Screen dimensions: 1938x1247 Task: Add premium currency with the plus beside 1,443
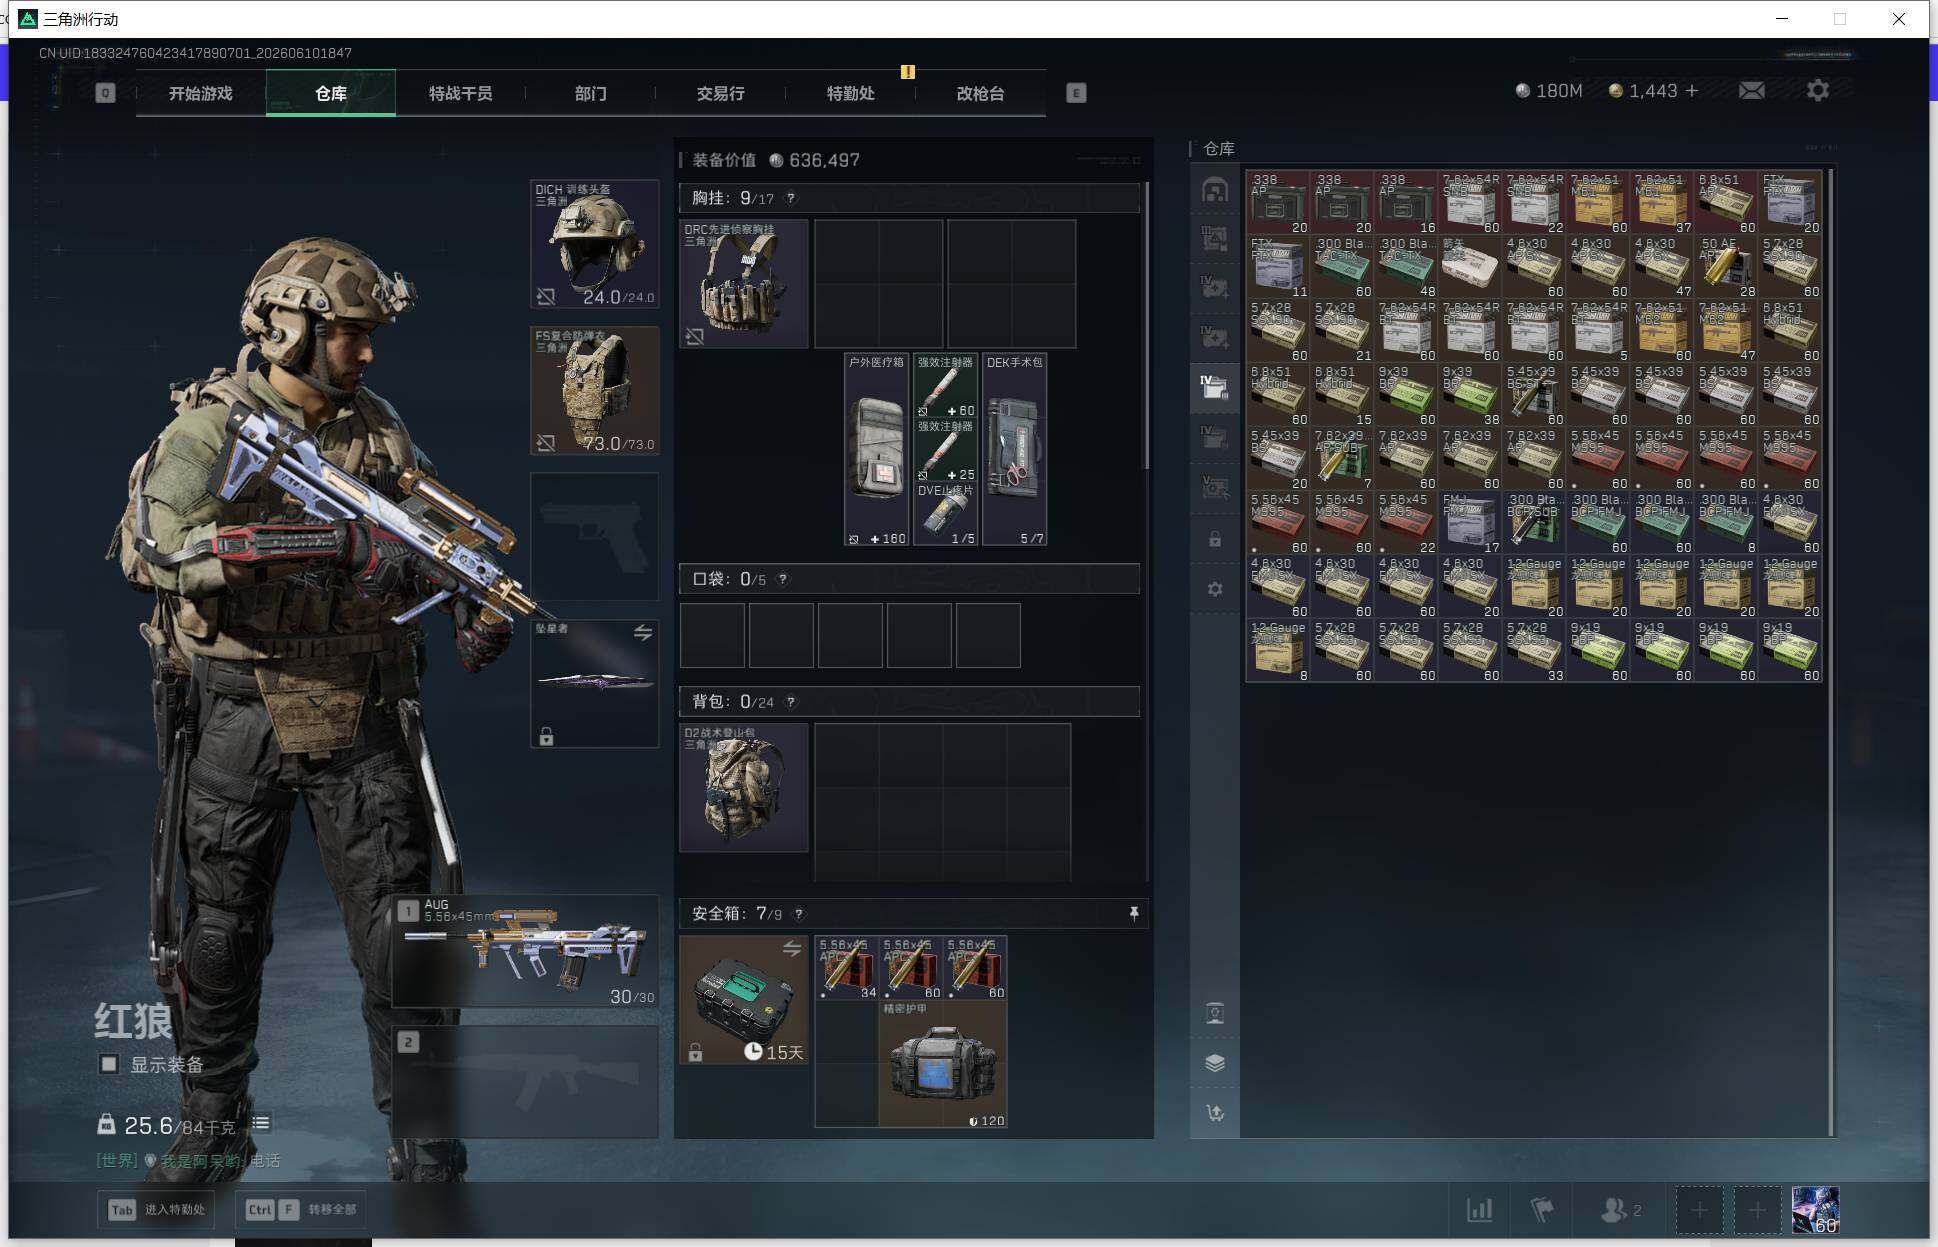pos(1692,91)
